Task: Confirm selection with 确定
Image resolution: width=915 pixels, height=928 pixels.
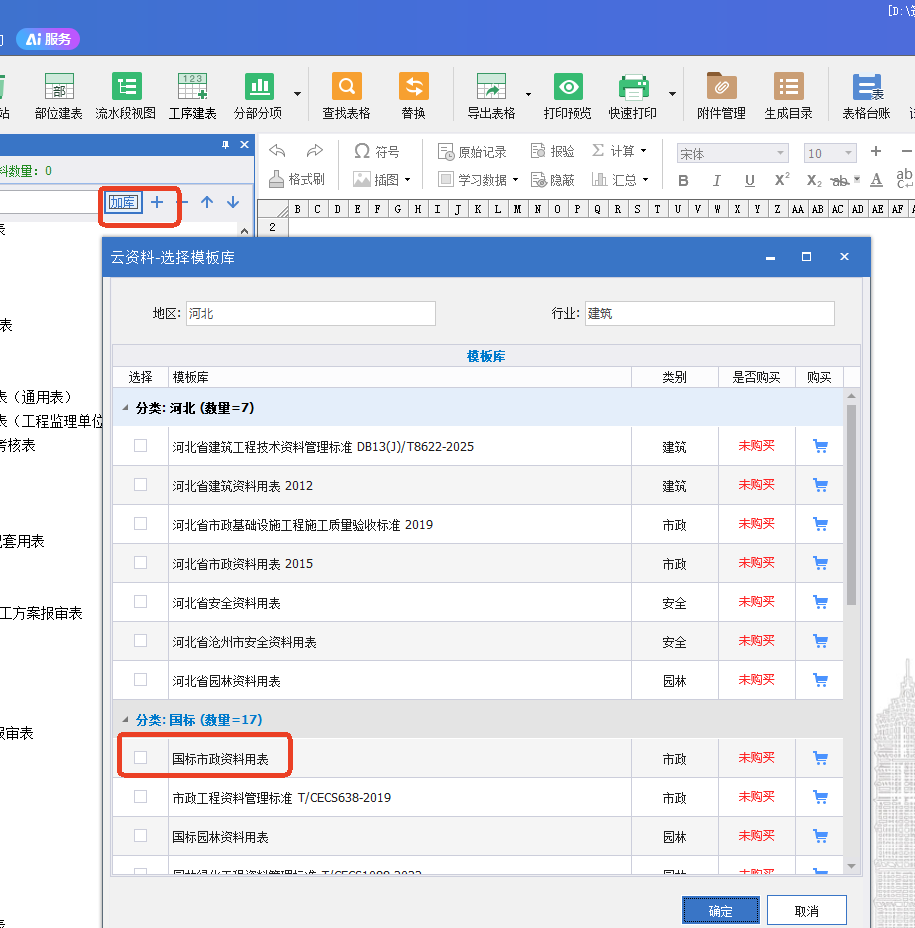Action: click(720, 911)
